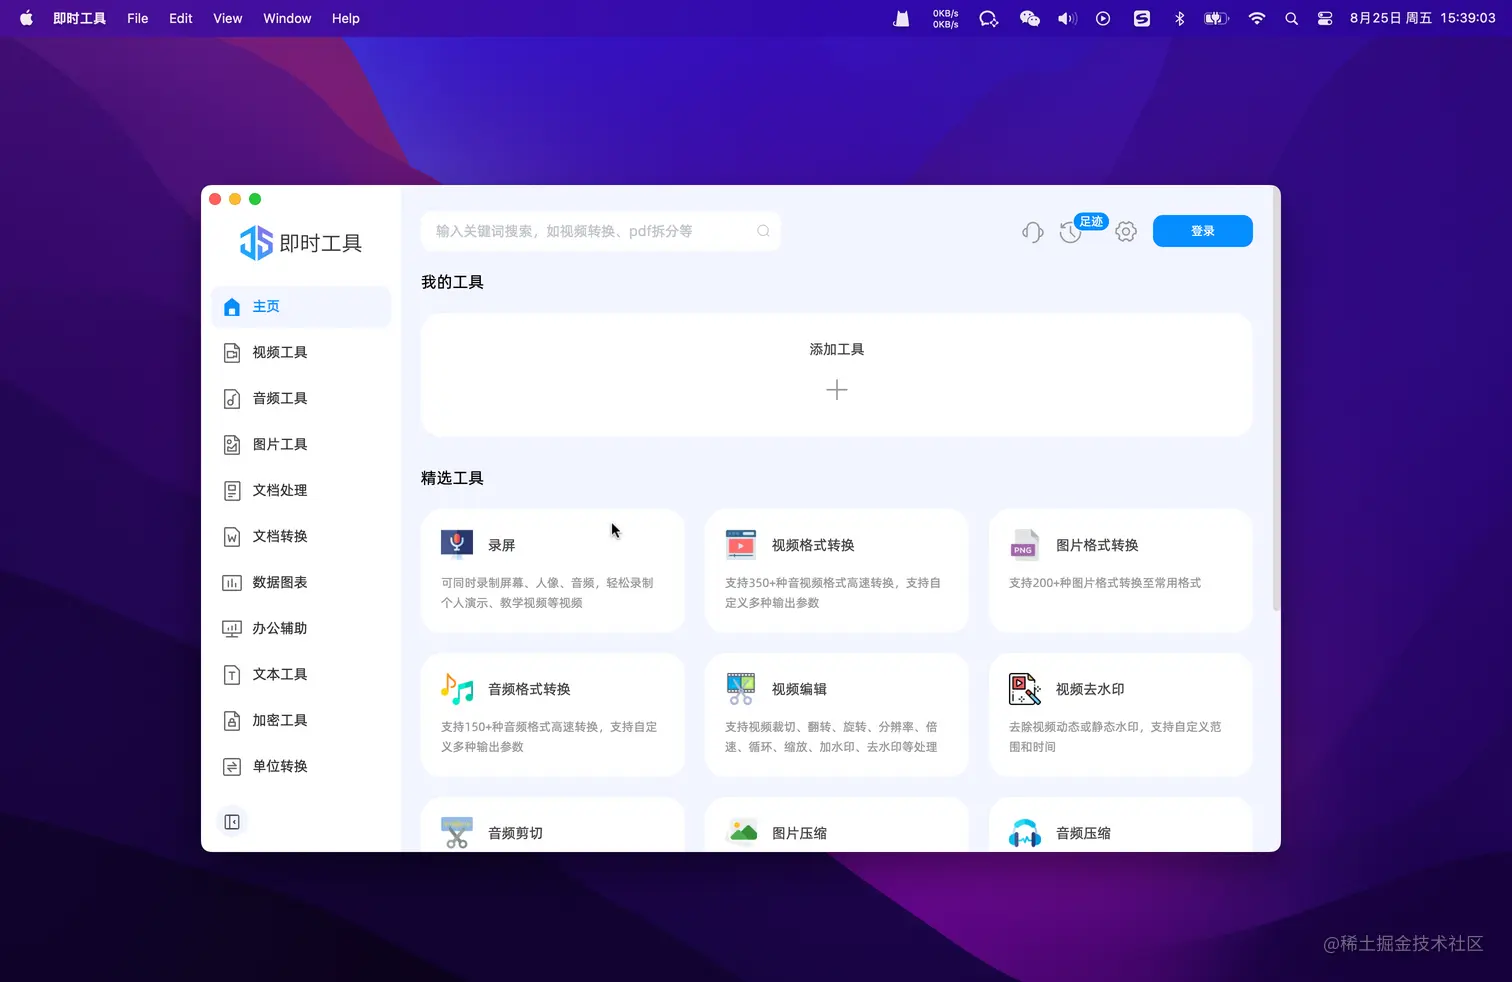Viewport: 1512px width, 982px height.
Task: Open the 录屏 screen recording tool
Action: point(553,571)
